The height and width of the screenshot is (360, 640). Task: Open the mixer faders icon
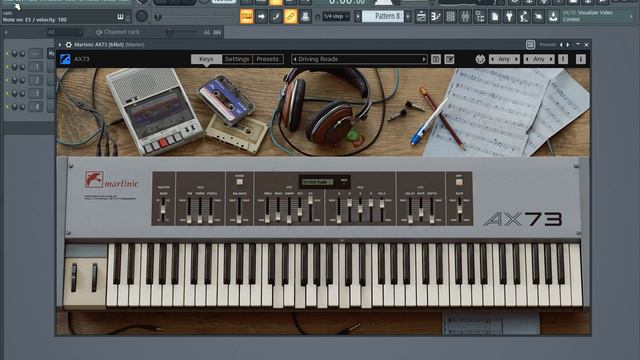click(465, 17)
